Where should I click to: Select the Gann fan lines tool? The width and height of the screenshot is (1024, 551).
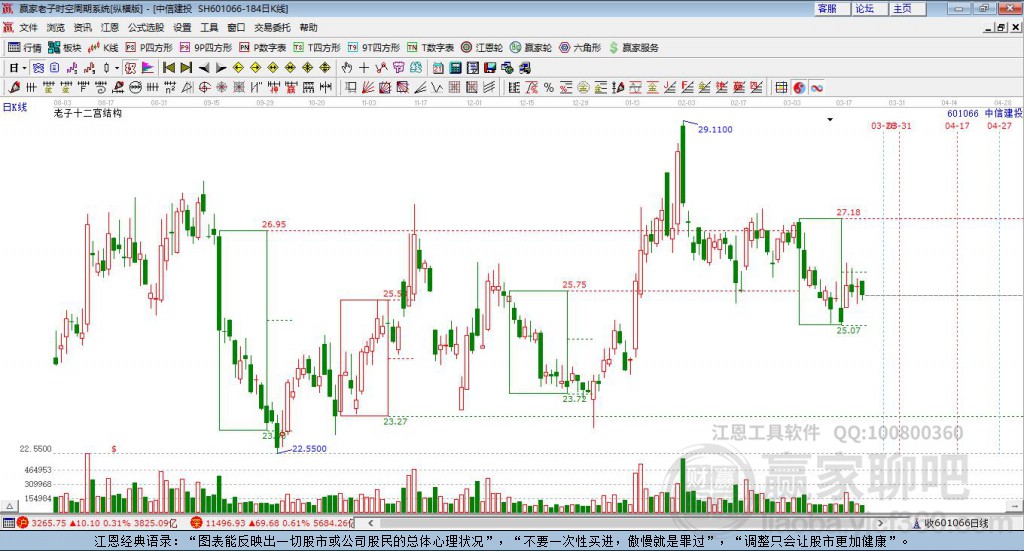(x=368, y=87)
